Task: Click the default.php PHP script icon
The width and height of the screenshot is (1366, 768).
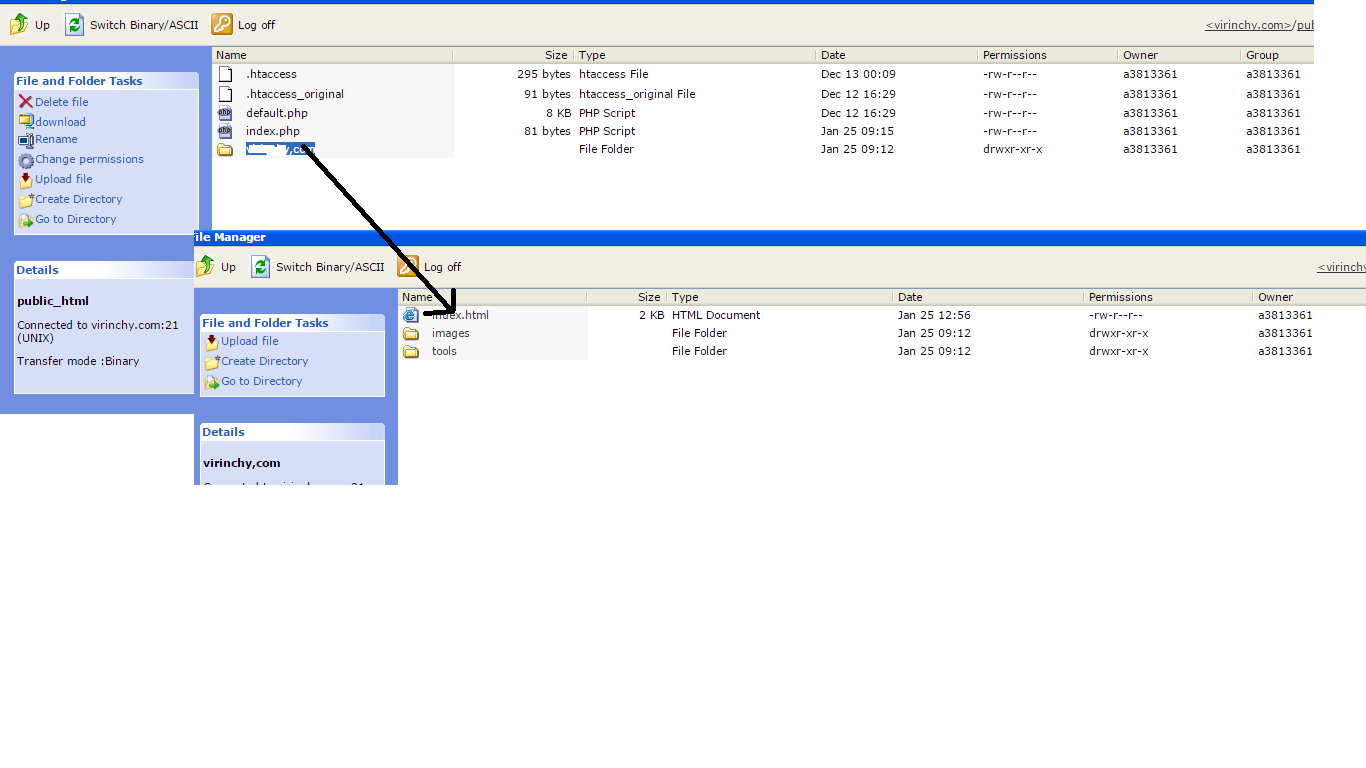Action: [225, 112]
